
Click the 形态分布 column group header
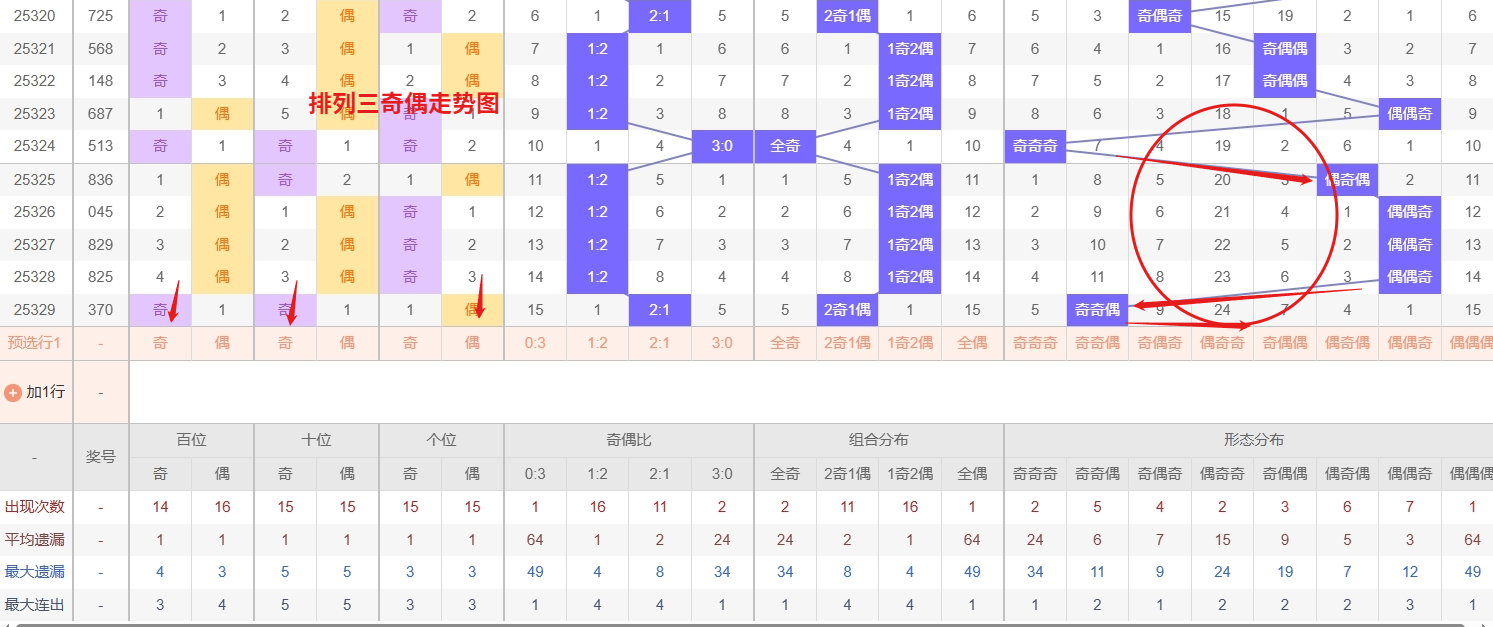(1253, 440)
